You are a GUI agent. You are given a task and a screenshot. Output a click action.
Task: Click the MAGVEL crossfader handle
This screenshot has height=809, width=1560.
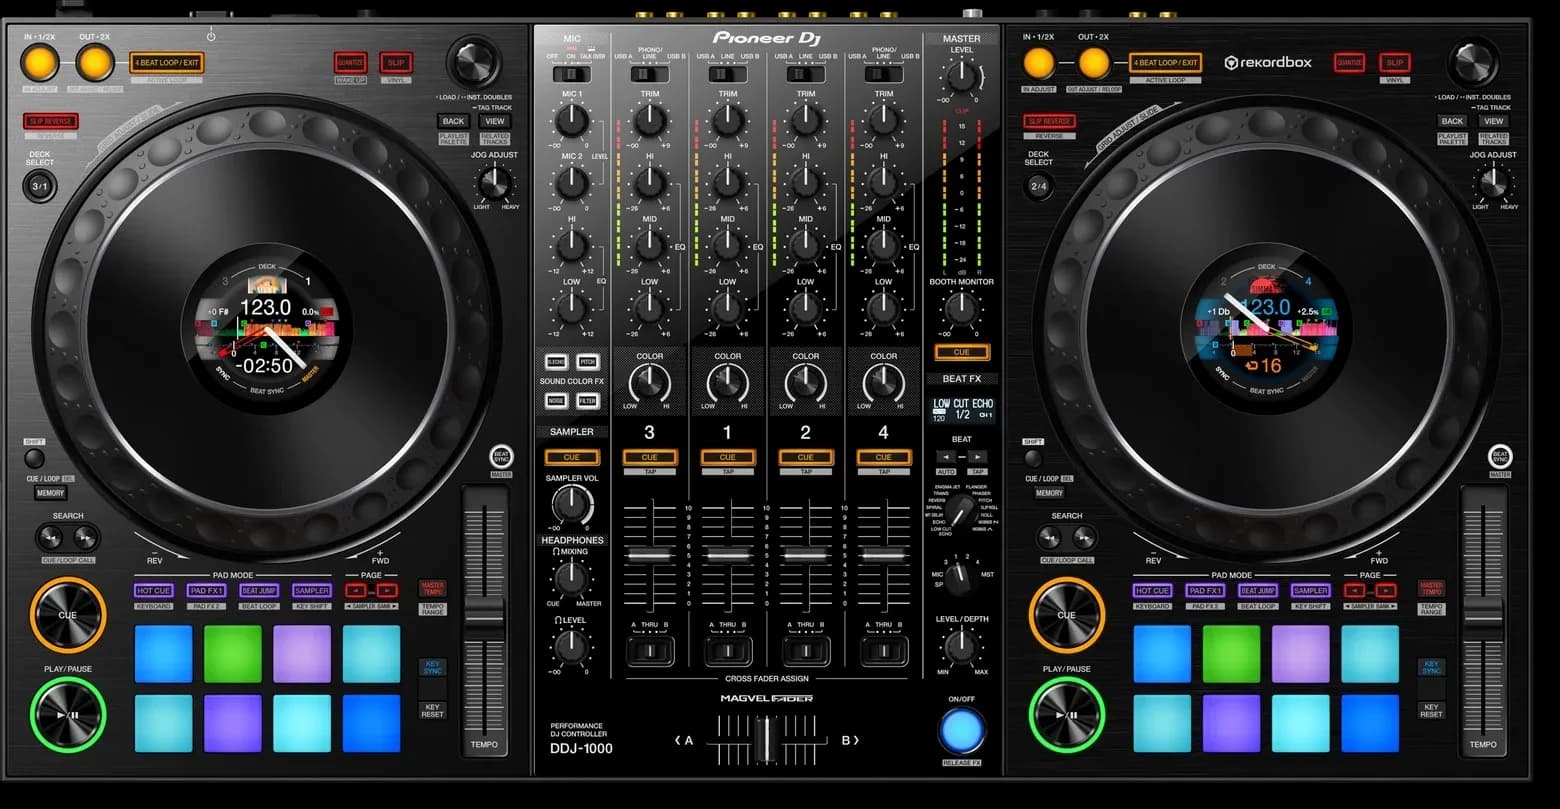765,741
